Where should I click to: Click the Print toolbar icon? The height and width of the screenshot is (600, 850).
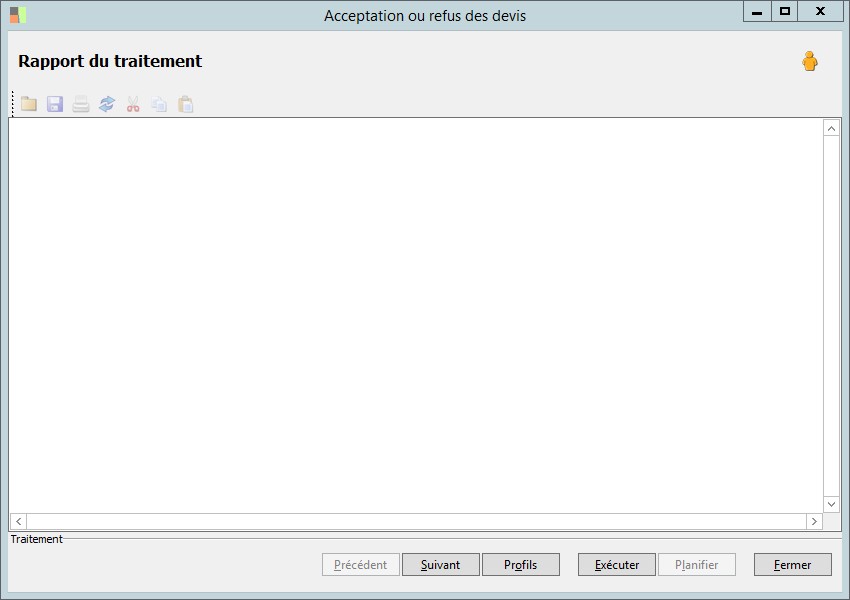(81, 104)
